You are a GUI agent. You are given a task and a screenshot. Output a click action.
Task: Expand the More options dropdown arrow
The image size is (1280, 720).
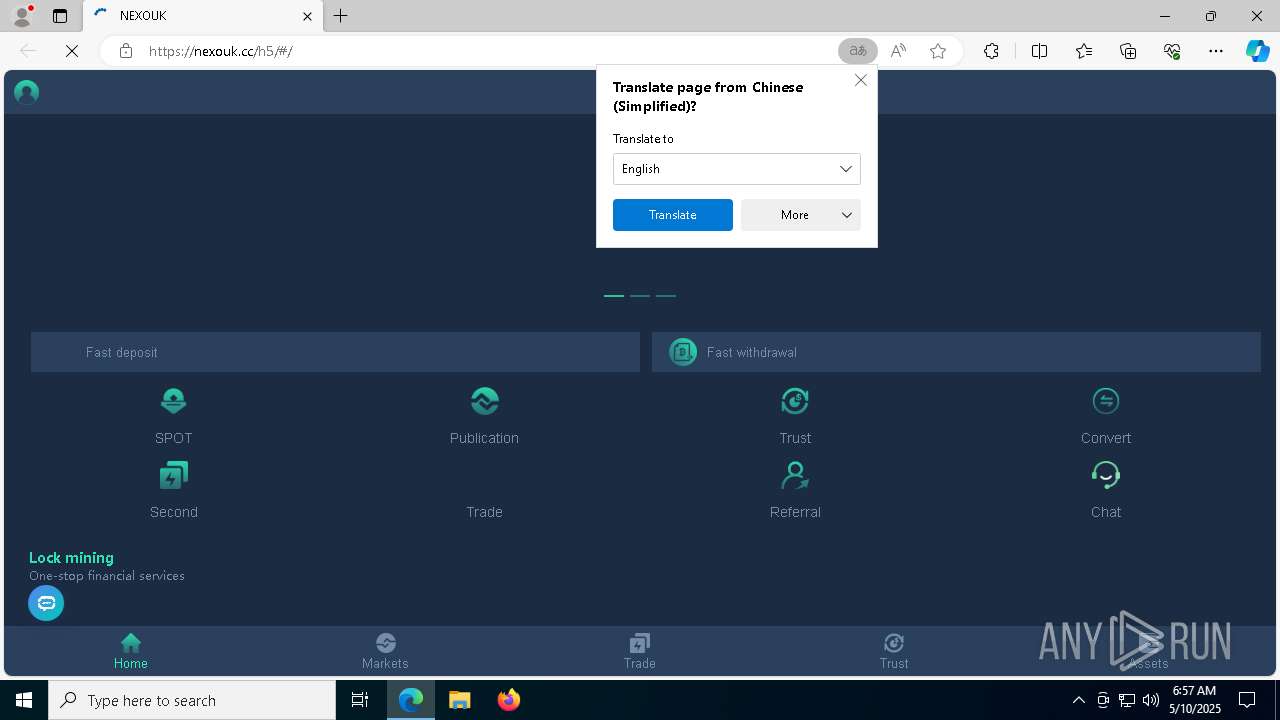pos(846,215)
